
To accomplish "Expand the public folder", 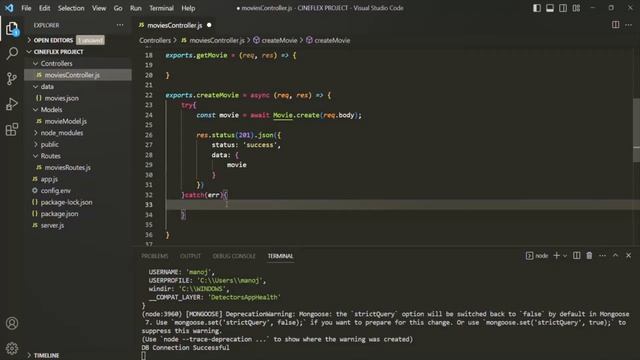I will (49, 144).
